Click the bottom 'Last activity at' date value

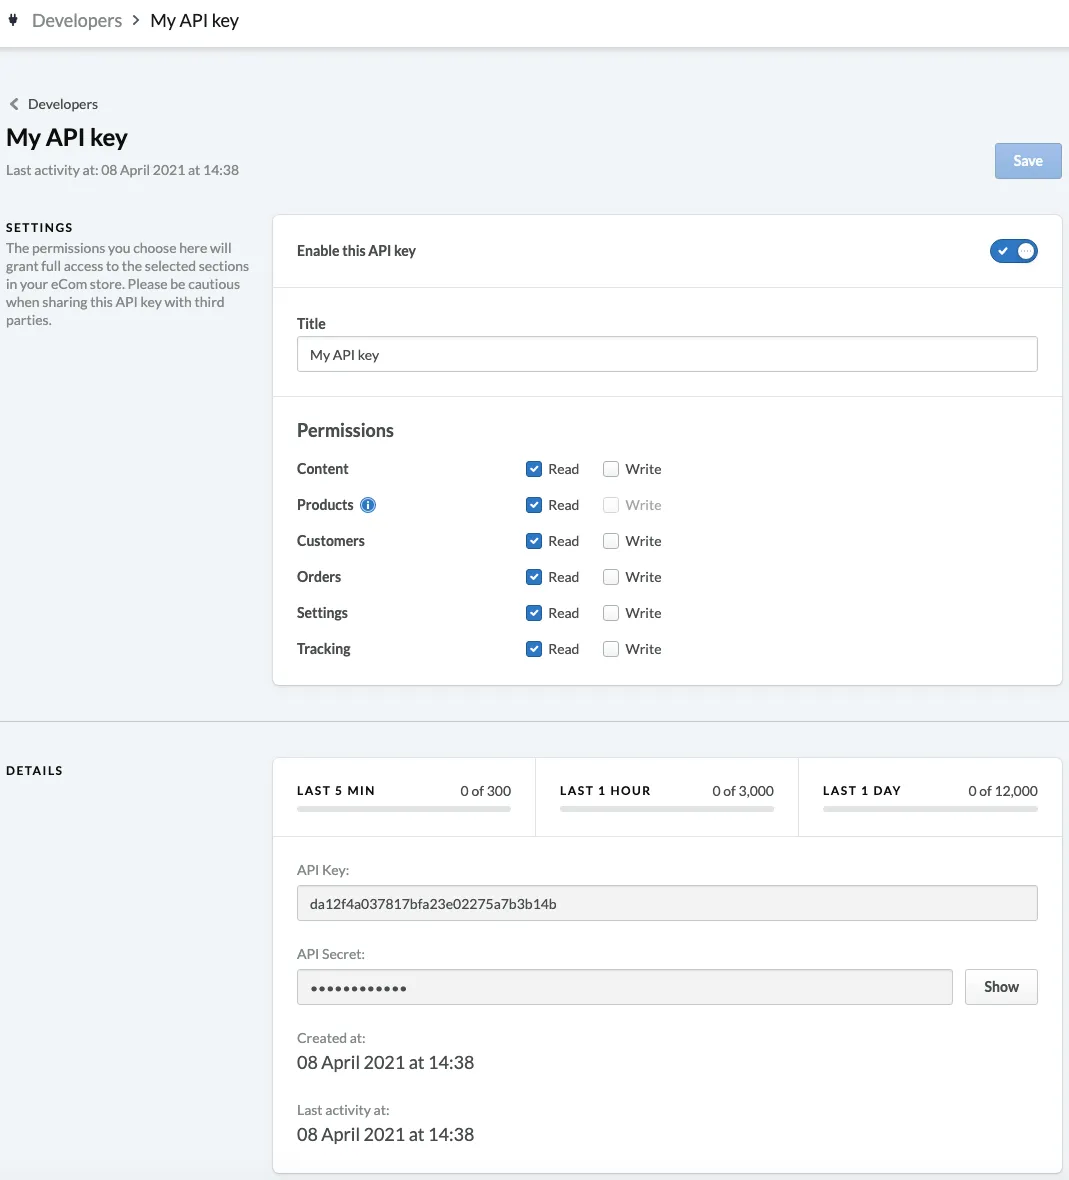point(385,1135)
